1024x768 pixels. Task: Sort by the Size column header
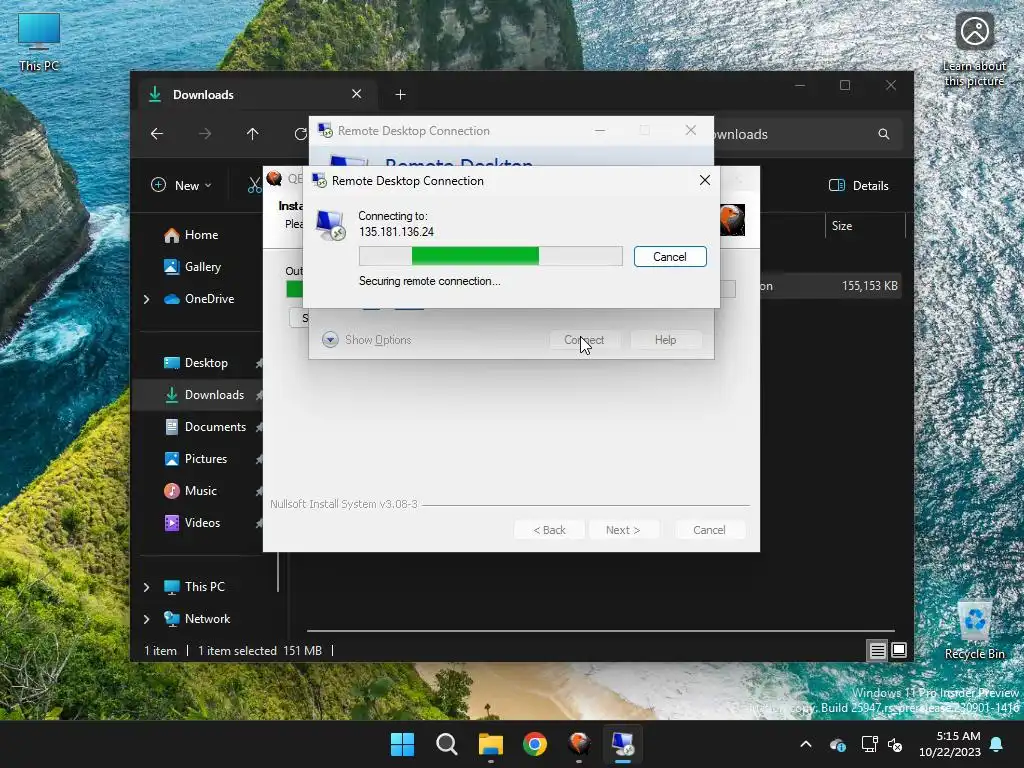(x=842, y=226)
